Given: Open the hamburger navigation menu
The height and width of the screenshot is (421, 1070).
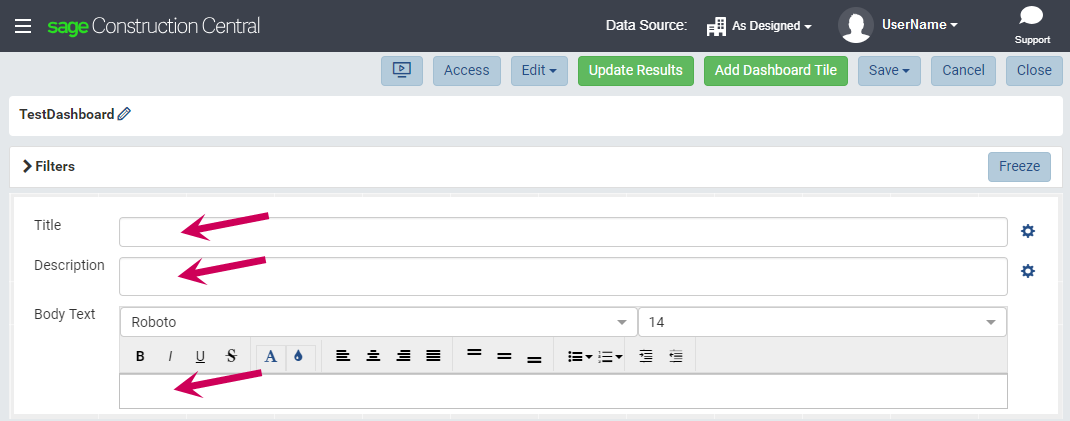Looking at the screenshot, I should pyautogui.click(x=23, y=26).
